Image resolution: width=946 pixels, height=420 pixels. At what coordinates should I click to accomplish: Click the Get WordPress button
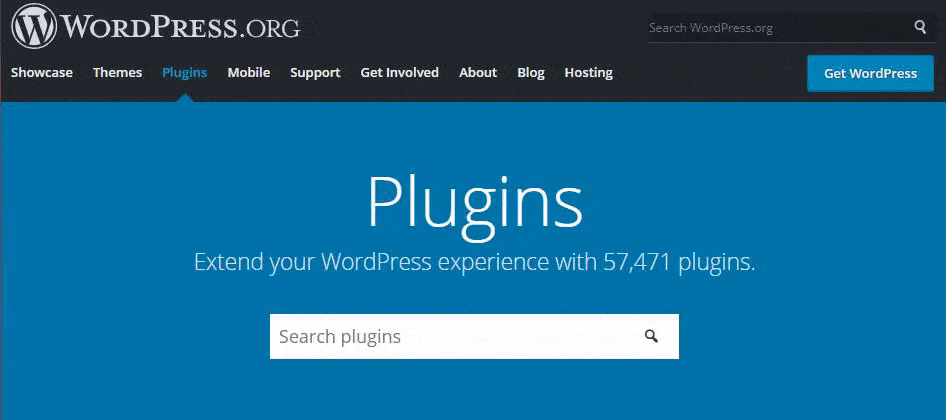tap(870, 74)
